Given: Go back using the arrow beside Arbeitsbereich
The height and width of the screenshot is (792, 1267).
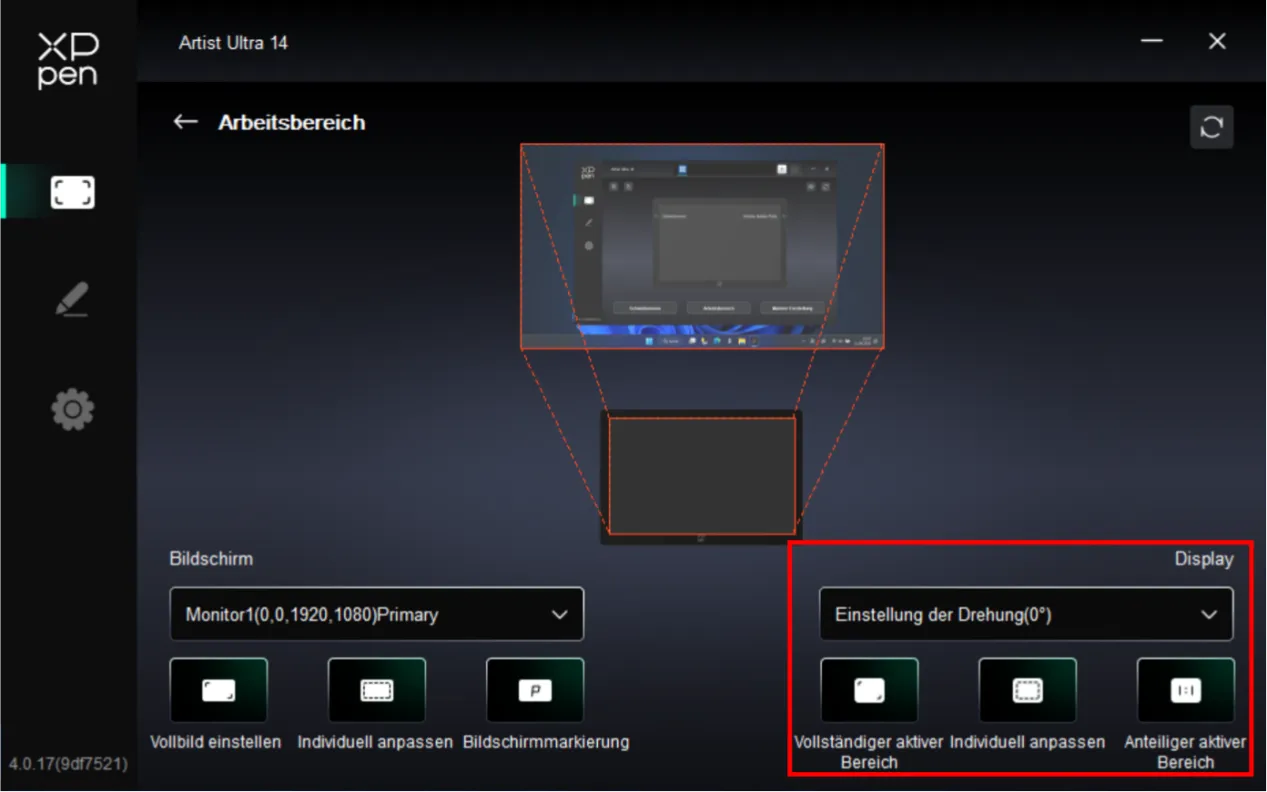Looking at the screenshot, I should 185,122.
